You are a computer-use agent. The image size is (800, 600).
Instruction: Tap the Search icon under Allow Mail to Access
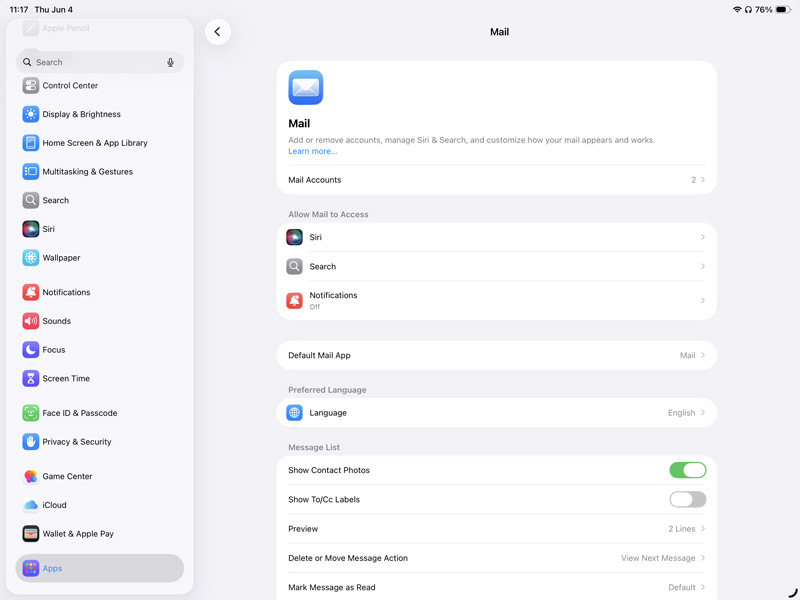coord(294,266)
